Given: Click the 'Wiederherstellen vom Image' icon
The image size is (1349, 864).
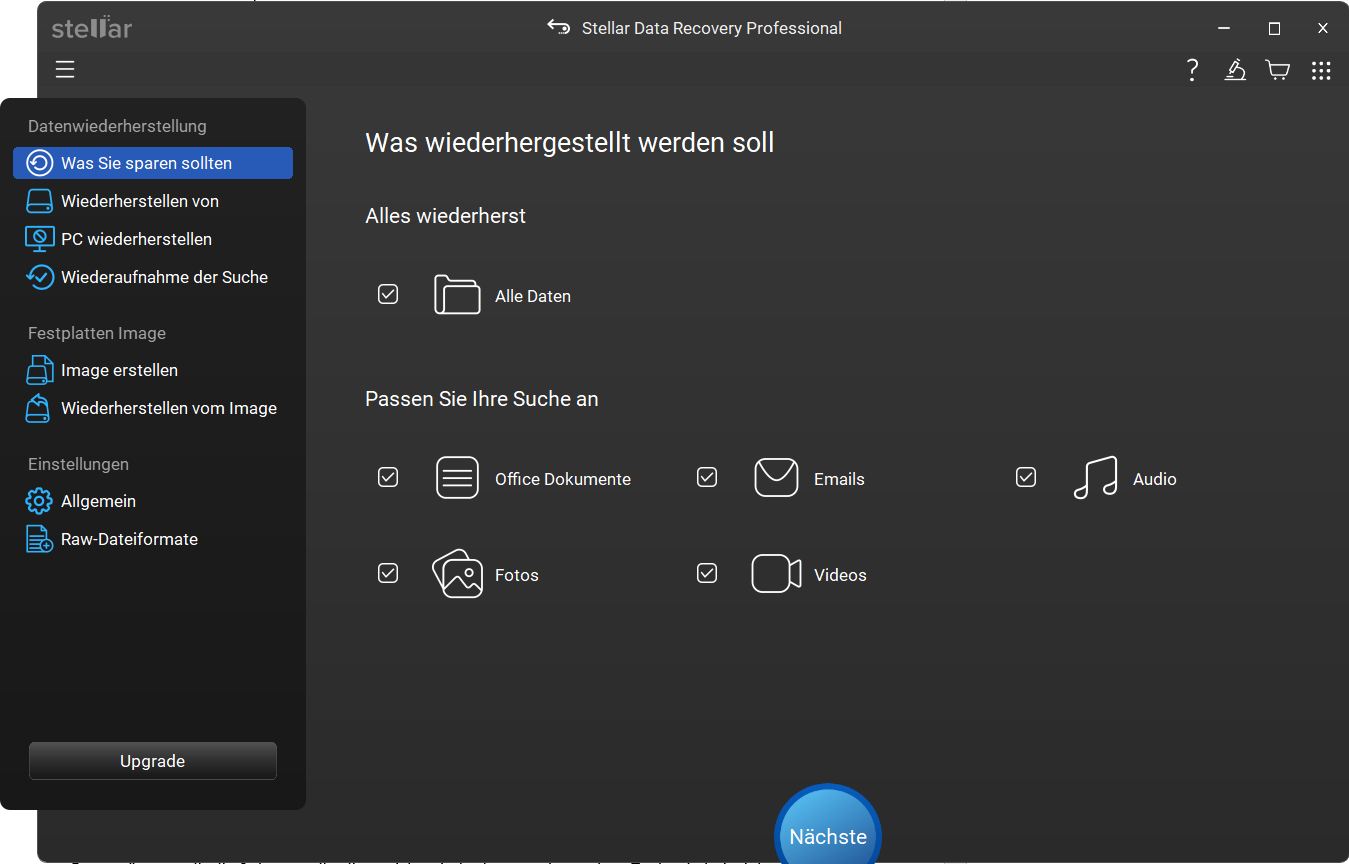Looking at the screenshot, I should point(38,408).
